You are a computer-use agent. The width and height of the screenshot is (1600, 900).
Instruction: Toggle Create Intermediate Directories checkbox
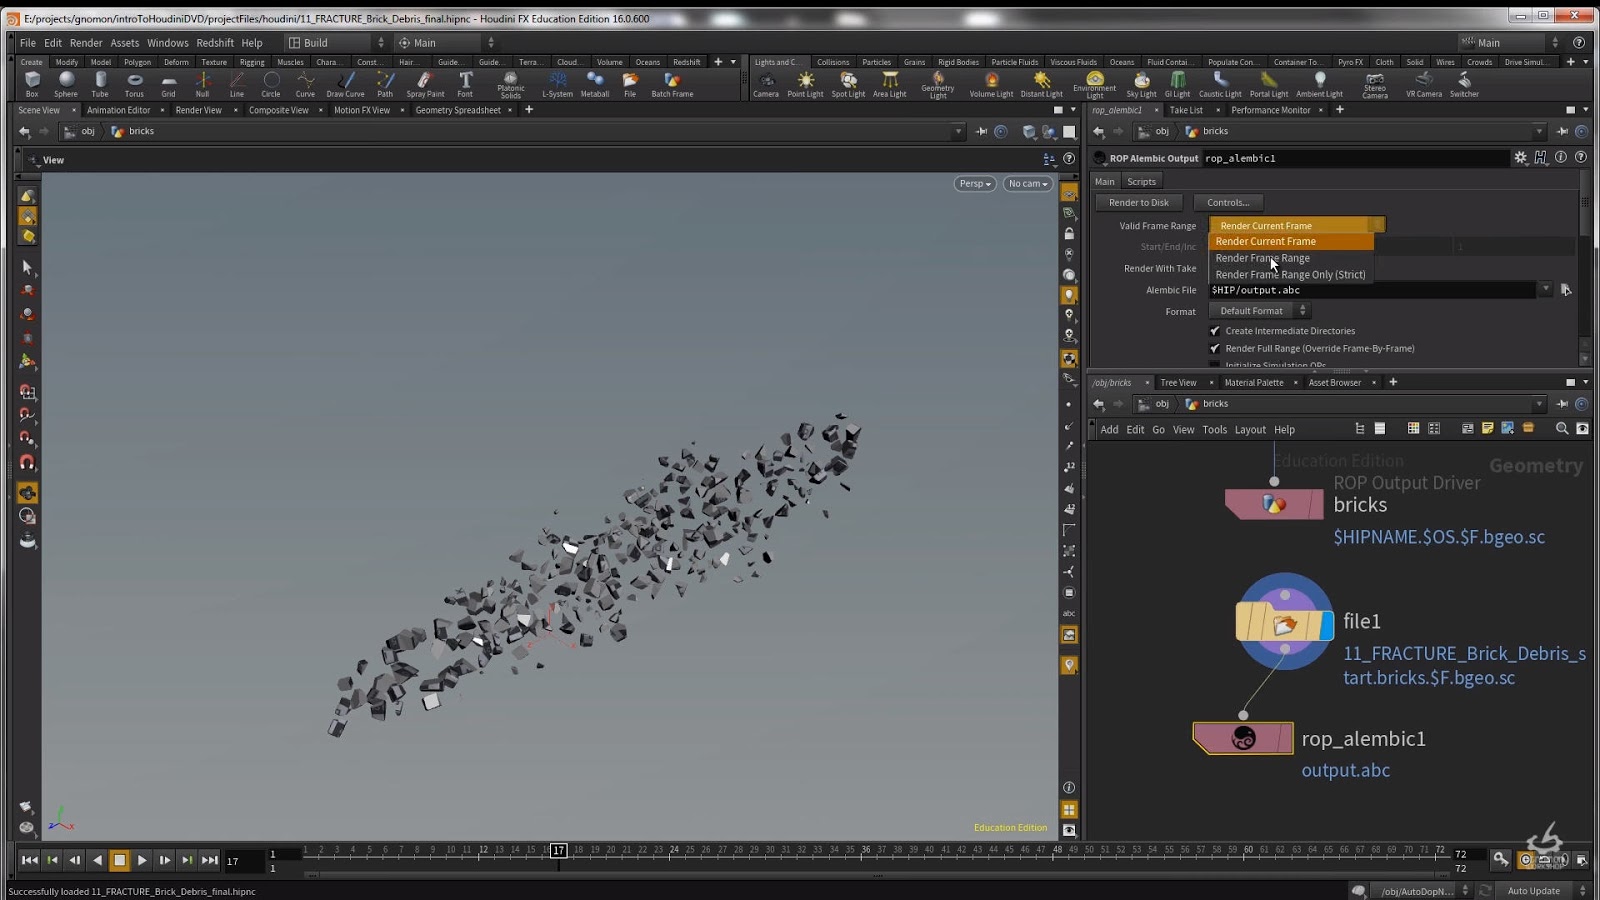pos(1215,331)
